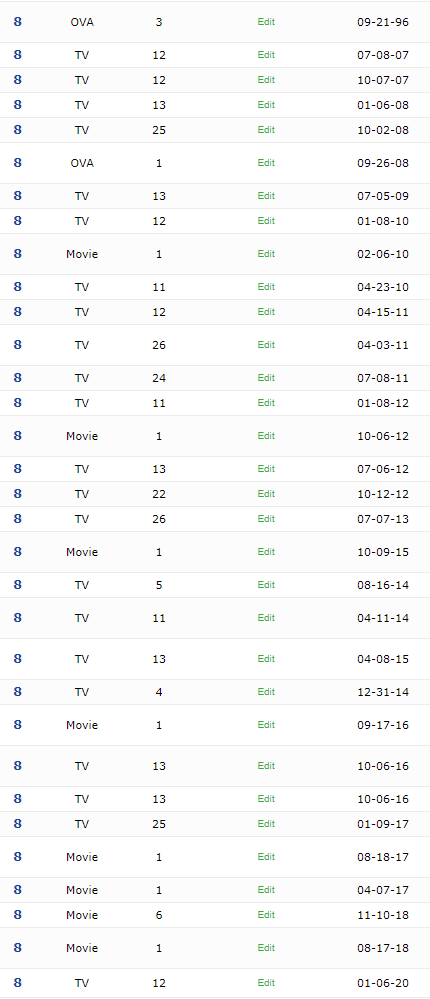Click episode count 11 in 04-23-10 row
Screen dimensions: 430x999
pos(159,287)
